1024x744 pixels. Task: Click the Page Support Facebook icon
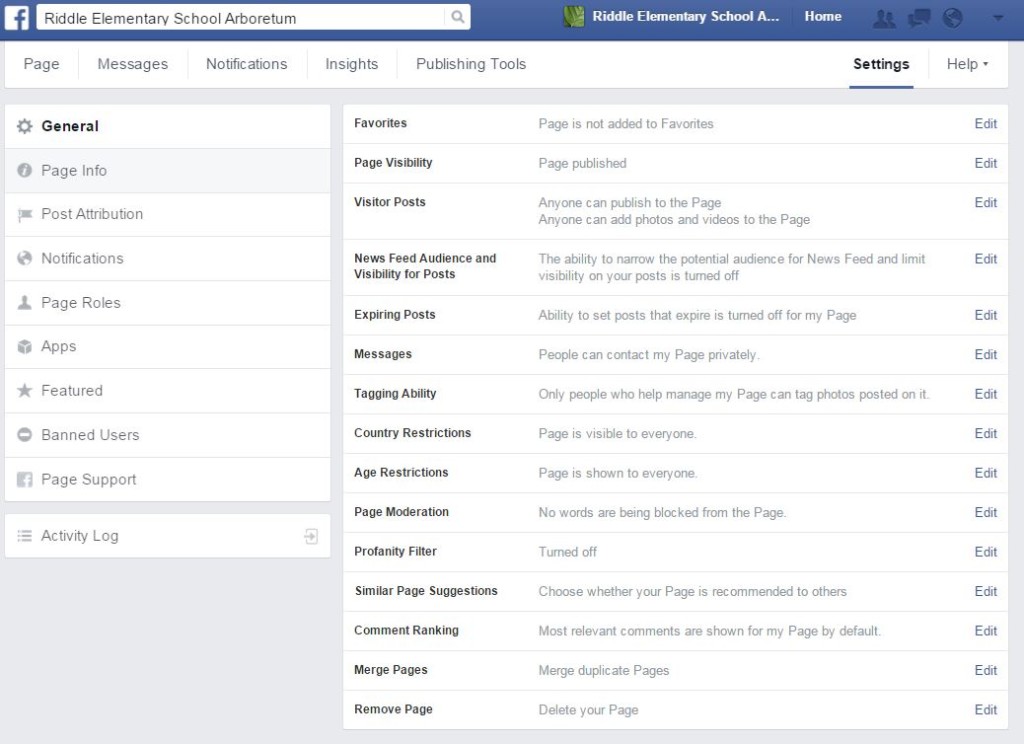coord(24,479)
